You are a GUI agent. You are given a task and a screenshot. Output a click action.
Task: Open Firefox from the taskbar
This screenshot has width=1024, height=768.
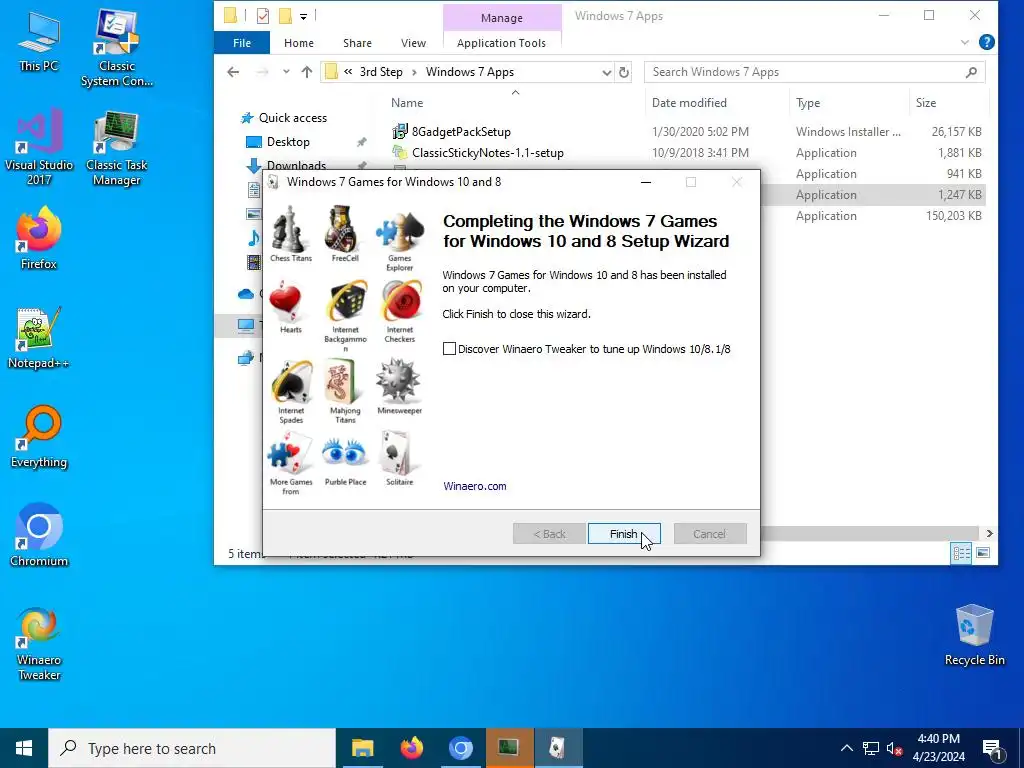tap(411, 748)
